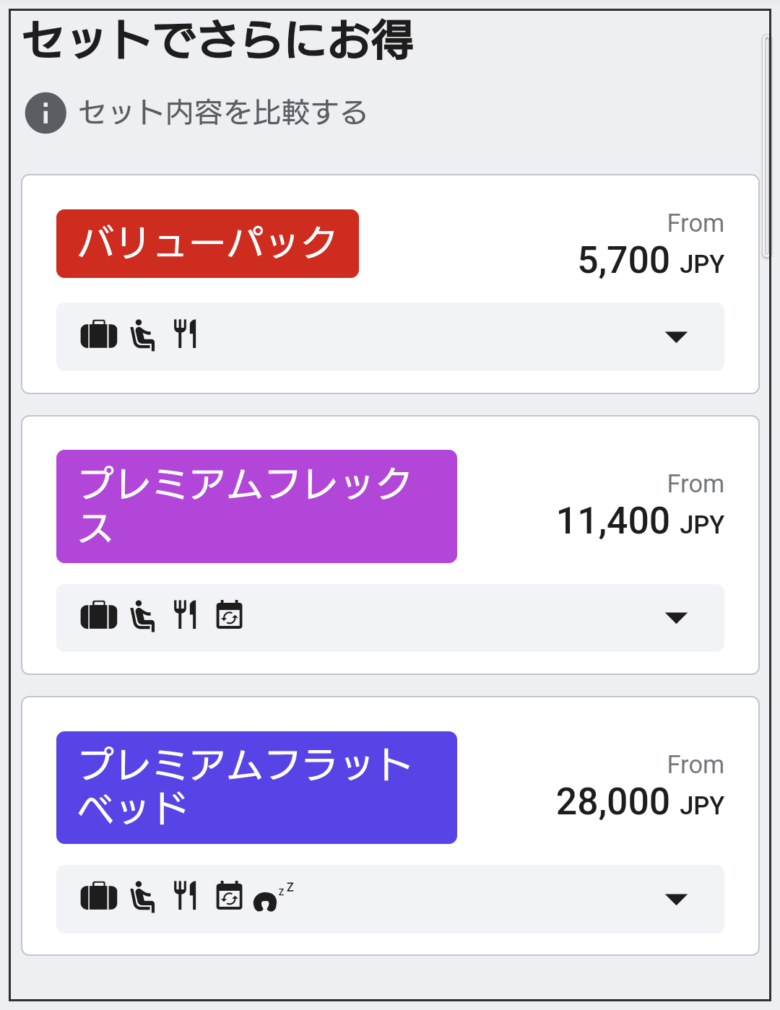The width and height of the screenshot is (780, 1010).
Task: Click the 28,000 JPY price
Action: coord(640,803)
